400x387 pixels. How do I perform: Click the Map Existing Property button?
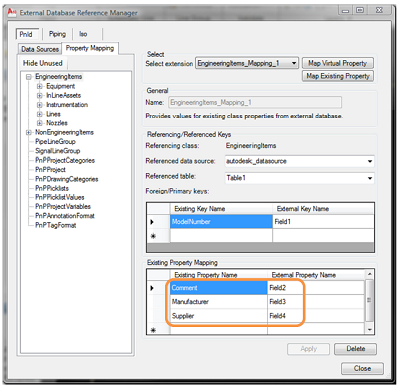[x=338, y=76]
